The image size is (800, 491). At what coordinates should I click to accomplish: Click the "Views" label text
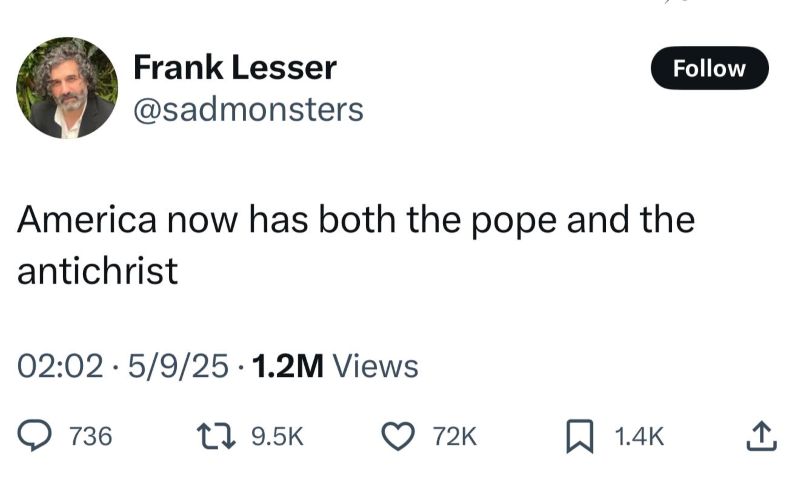375,367
